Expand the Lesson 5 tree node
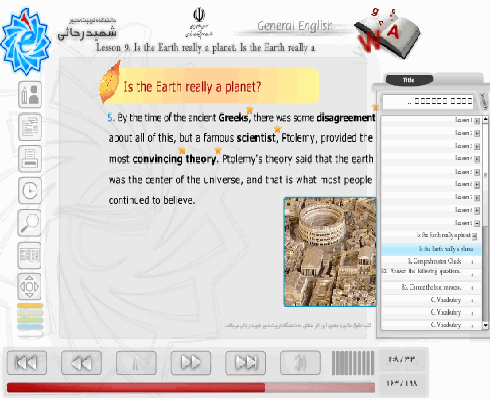The width and height of the screenshot is (490, 400). pyautogui.click(x=477, y=172)
